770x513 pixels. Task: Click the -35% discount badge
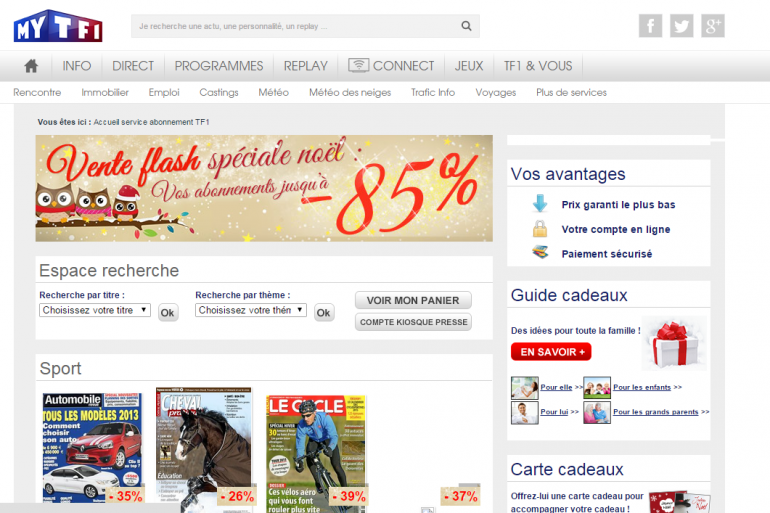click(x=126, y=496)
